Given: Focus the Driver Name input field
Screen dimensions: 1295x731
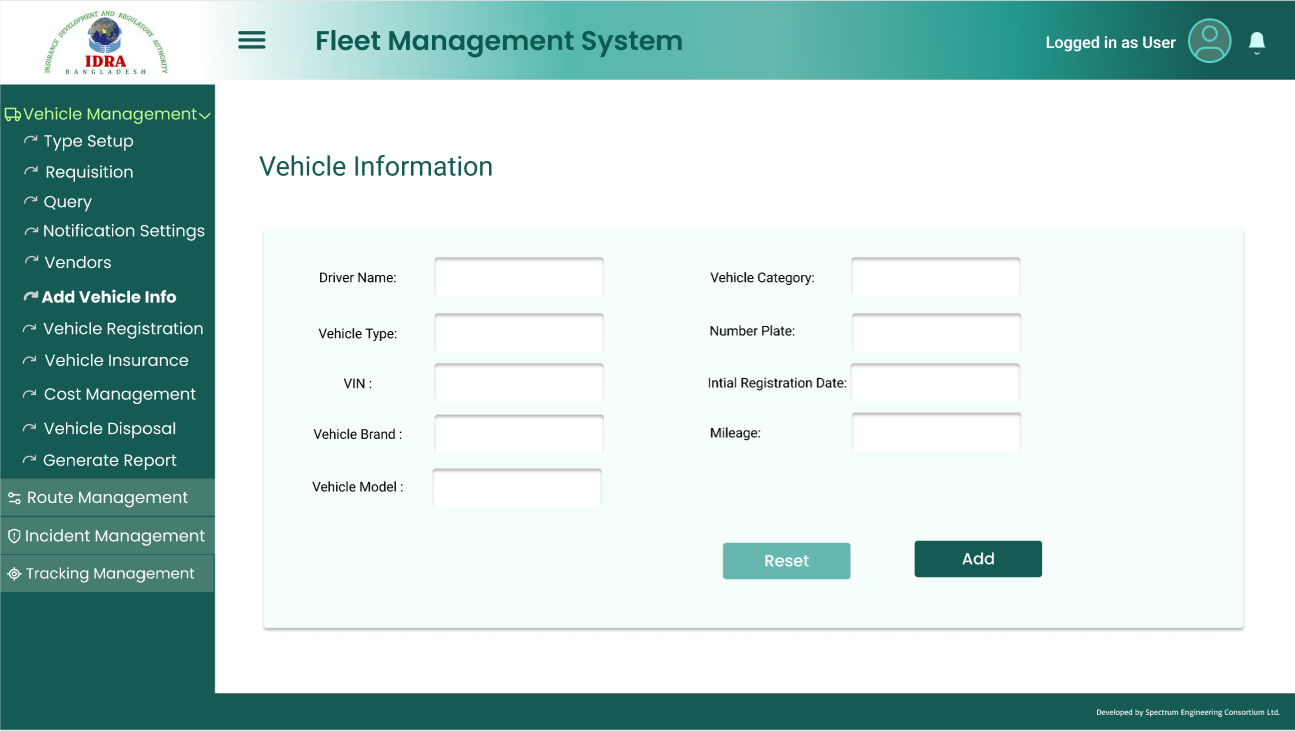Looking at the screenshot, I should tap(518, 277).
